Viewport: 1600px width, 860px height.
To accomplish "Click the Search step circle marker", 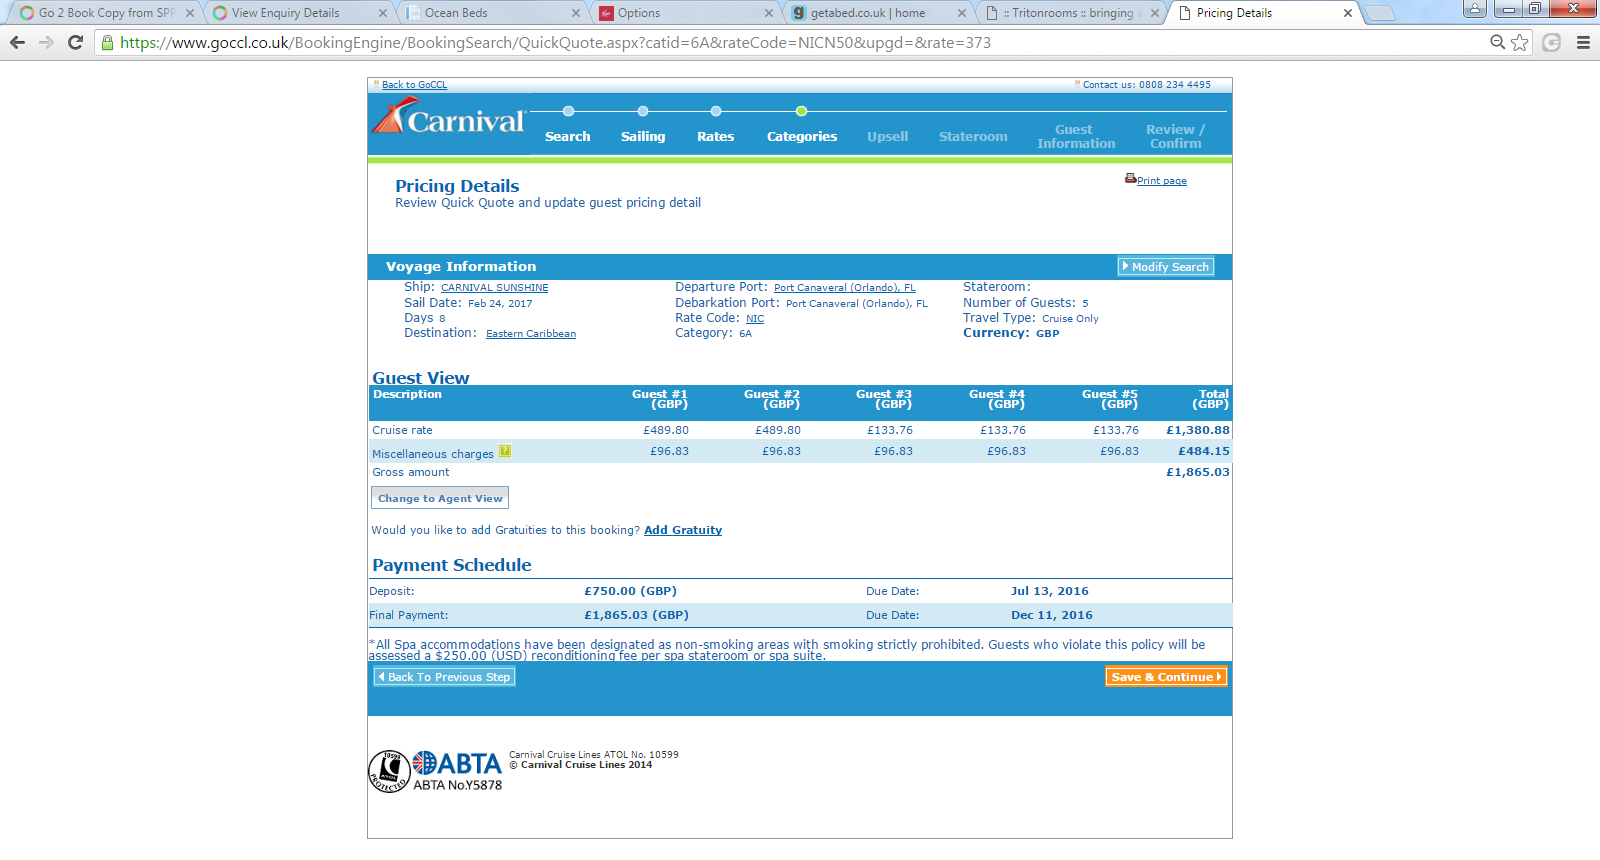I will (568, 111).
